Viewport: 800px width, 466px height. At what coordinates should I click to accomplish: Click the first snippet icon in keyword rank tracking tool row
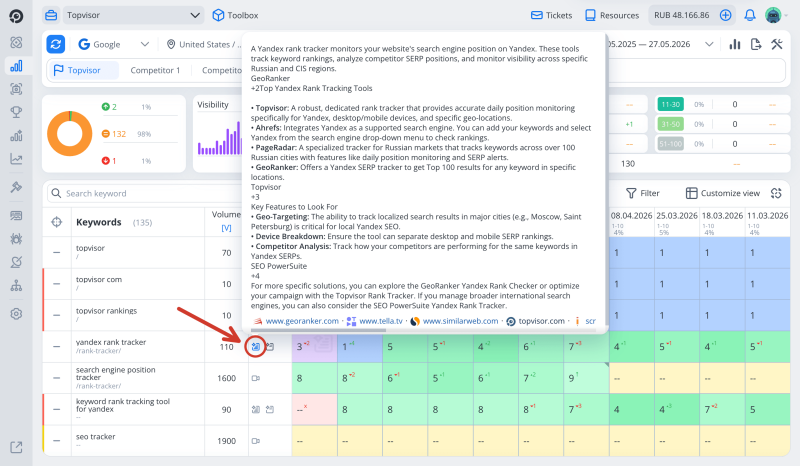coord(256,409)
